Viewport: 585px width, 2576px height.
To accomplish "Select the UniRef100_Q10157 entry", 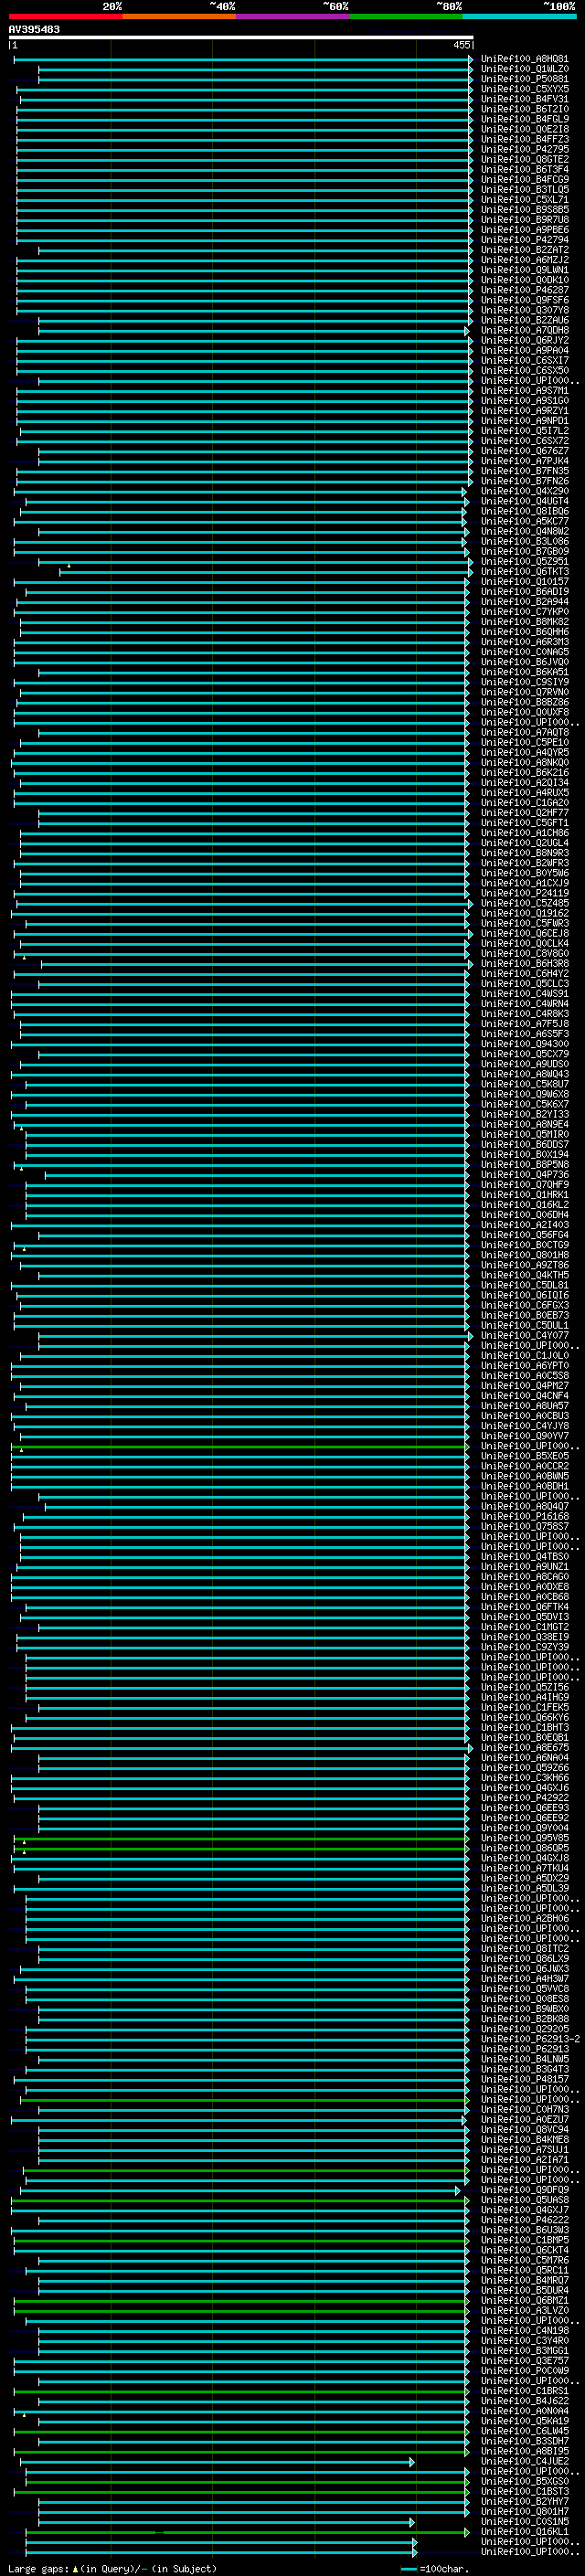I will tap(525, 581).
